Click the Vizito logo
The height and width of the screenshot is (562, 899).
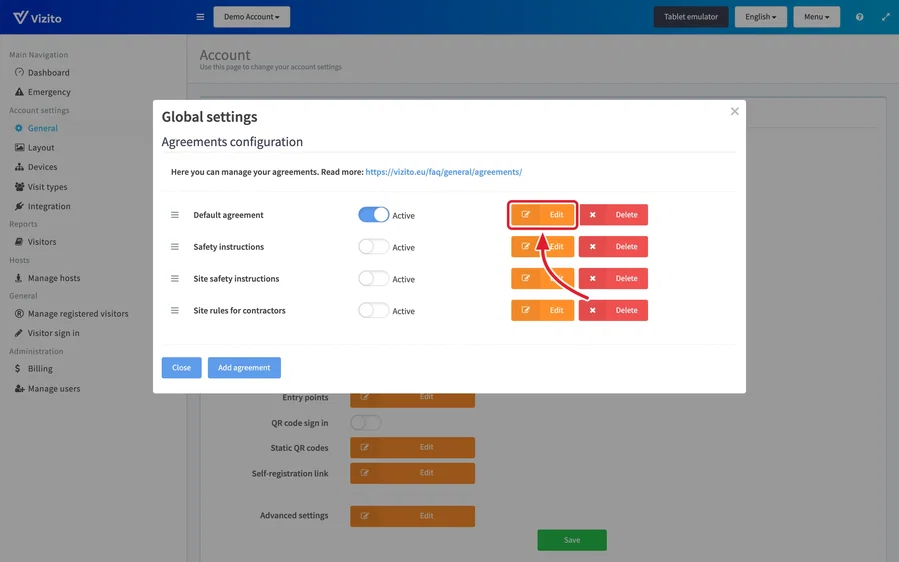(x=37, y=17)
